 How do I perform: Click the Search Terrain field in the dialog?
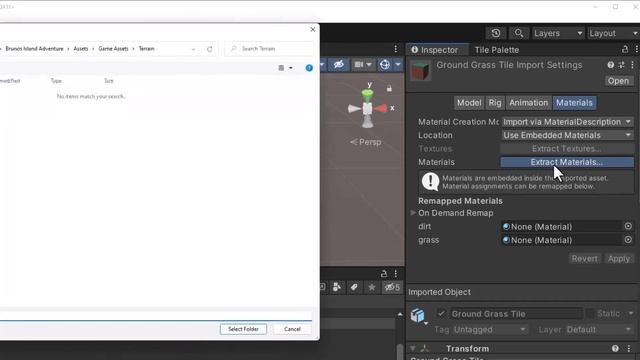coord(270,49)
